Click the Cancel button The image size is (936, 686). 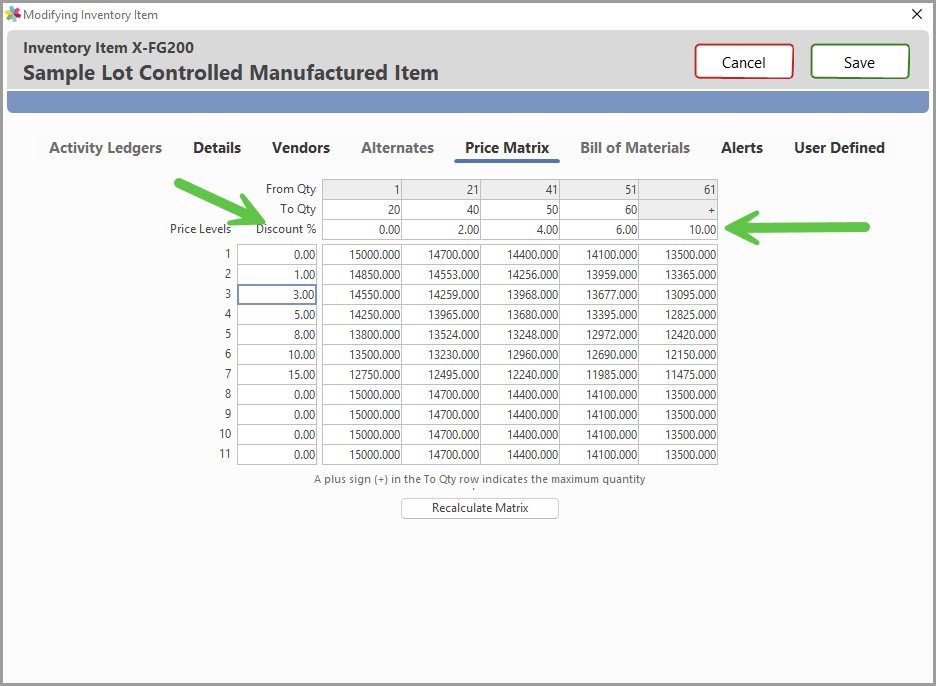[744, 61]
